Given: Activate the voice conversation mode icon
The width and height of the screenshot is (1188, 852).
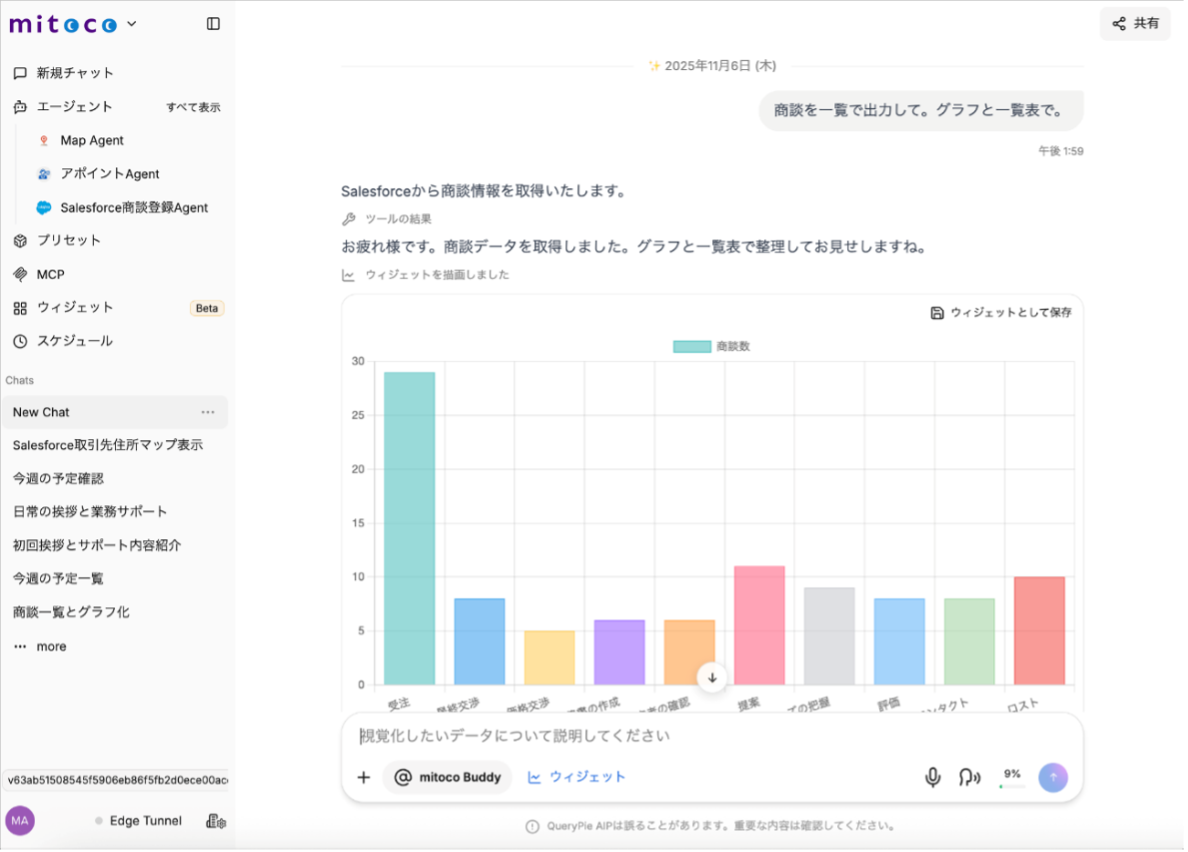Looking at the screenshot, I should click(967, 776).
